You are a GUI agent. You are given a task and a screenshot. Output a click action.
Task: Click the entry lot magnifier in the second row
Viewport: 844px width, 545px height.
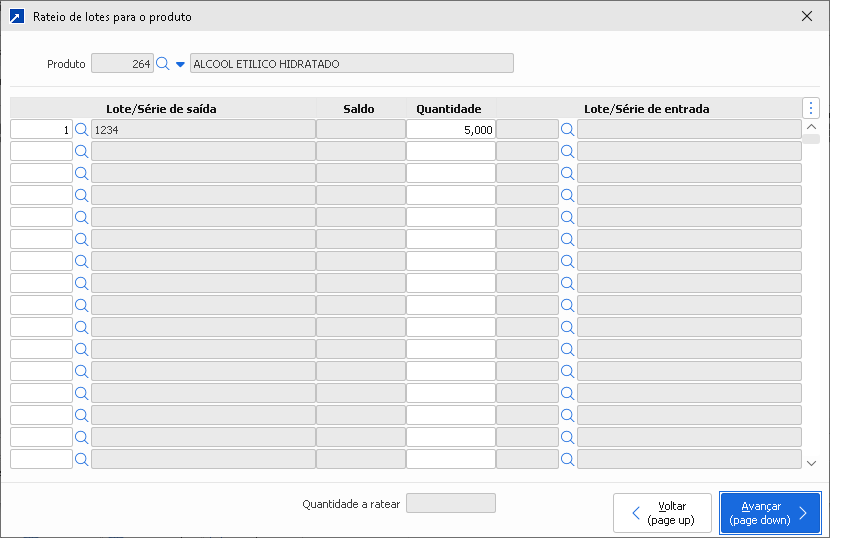(x=567, y=151)
